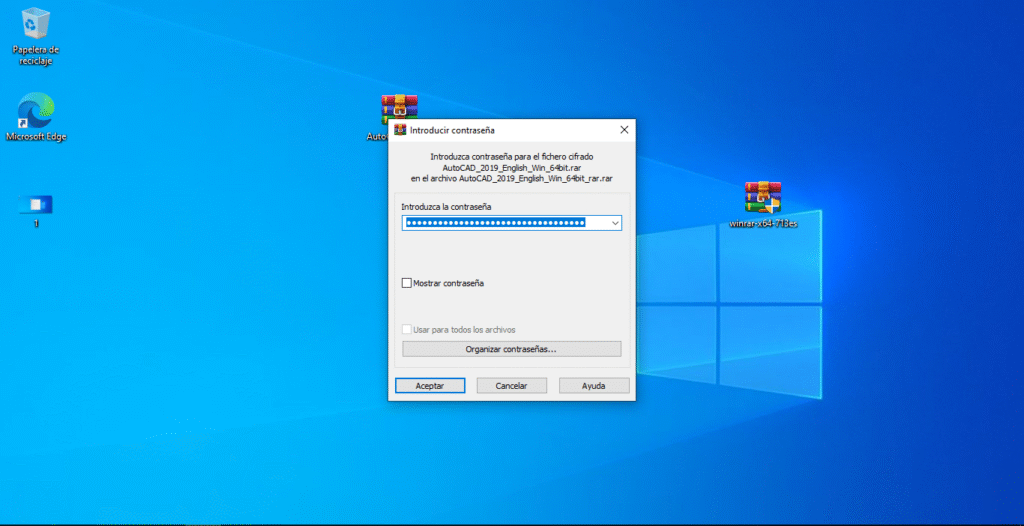Screen dimensions: 1024x526
Task: Tick the Mostrar contraseña checkbox
Action: click(x=407, y=283)
